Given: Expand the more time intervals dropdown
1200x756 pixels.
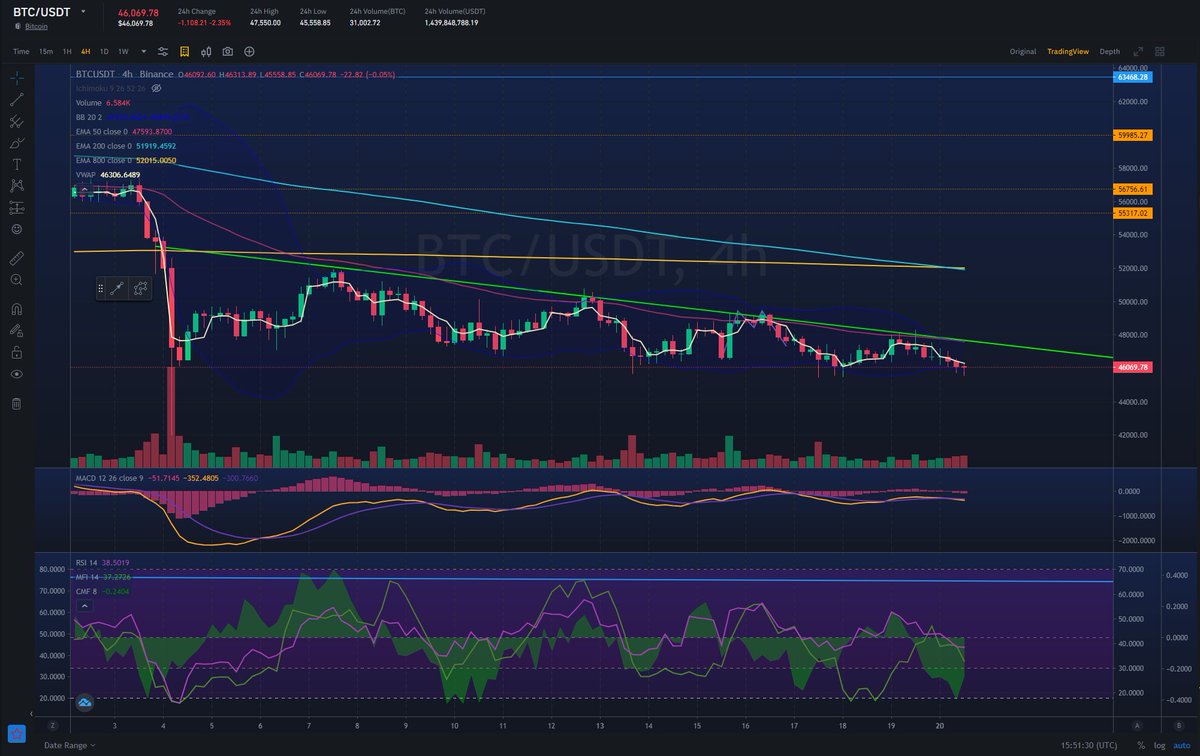Looking at the screenshot, I should pyautogui.click(x=145, y=51).
